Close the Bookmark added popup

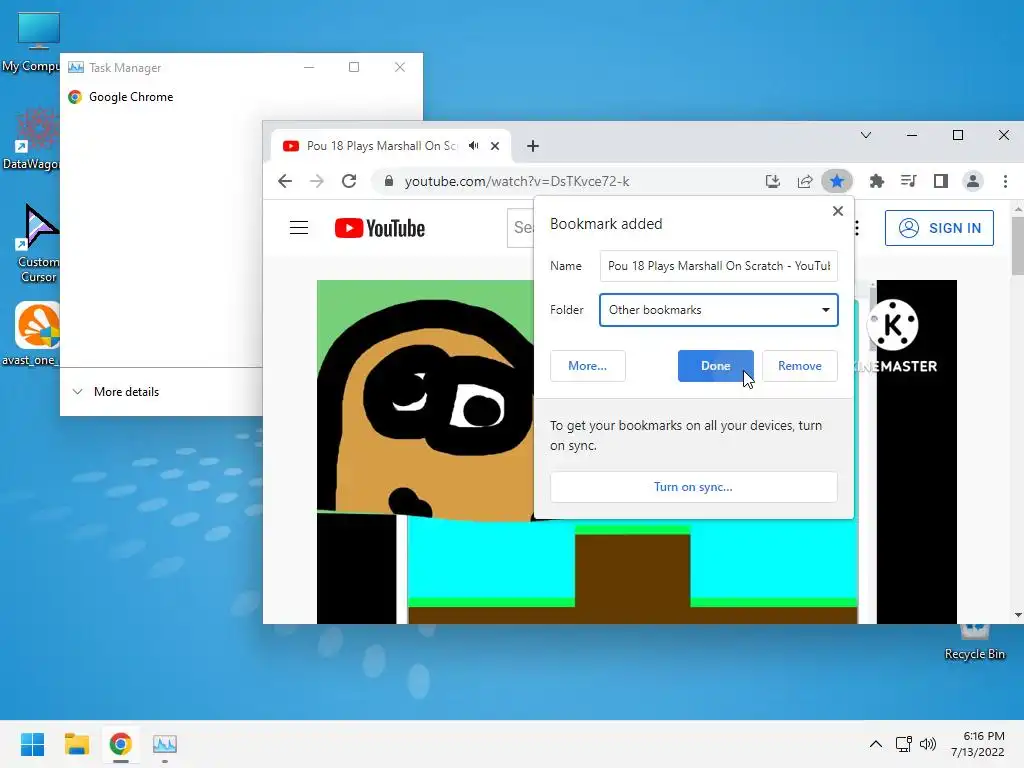pos(838,211)
